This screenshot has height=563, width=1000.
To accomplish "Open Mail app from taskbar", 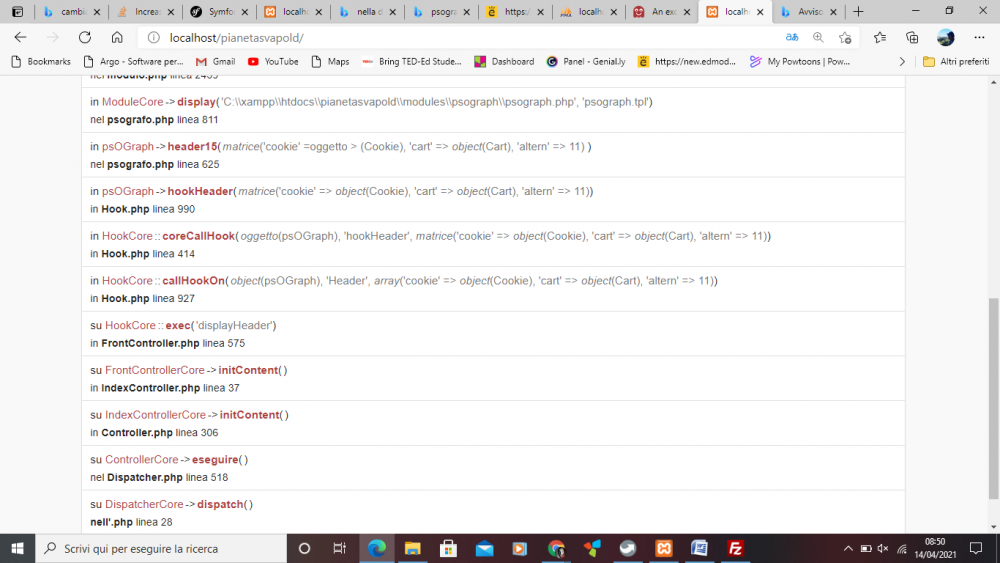I will click(x=484, y=548).
